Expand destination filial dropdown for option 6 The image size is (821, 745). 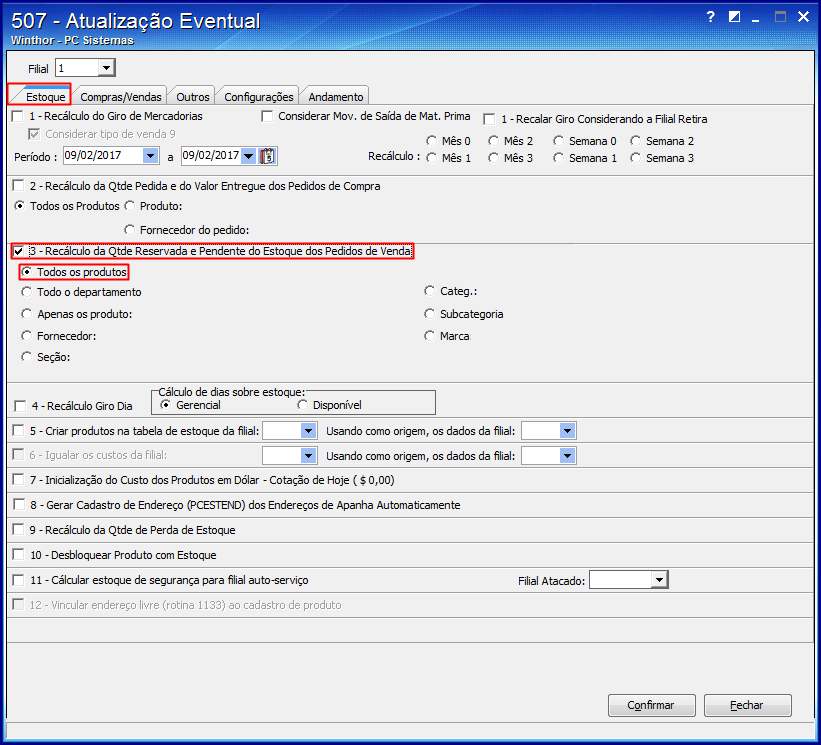(308, 455)
